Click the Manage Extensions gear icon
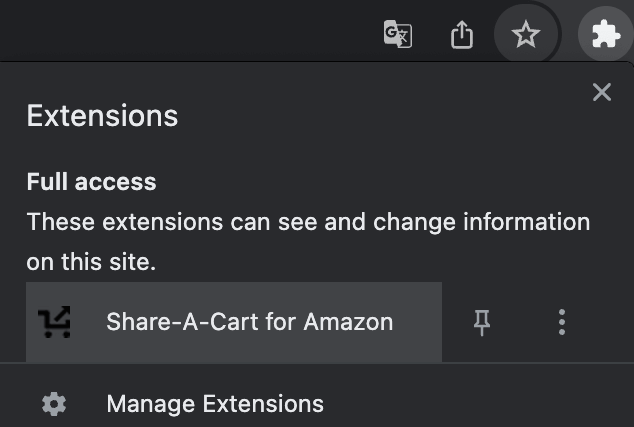The width and height of the screenshot is (634, 427). [54, 404]
